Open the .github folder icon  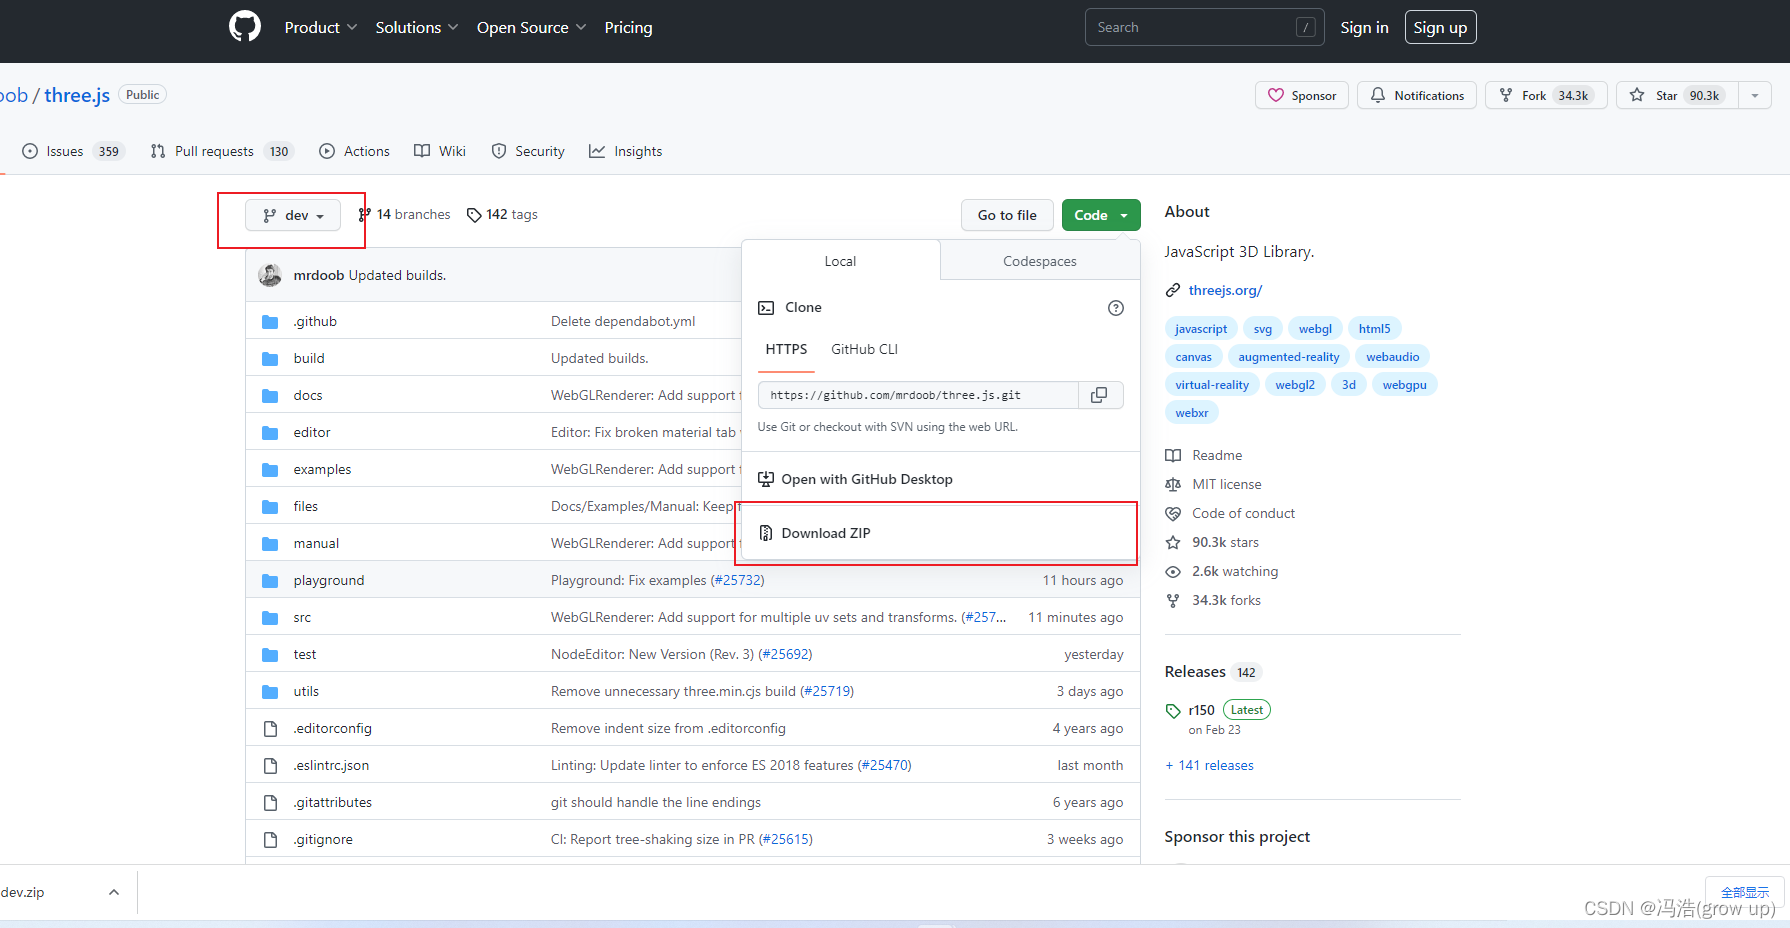(270, 322)
